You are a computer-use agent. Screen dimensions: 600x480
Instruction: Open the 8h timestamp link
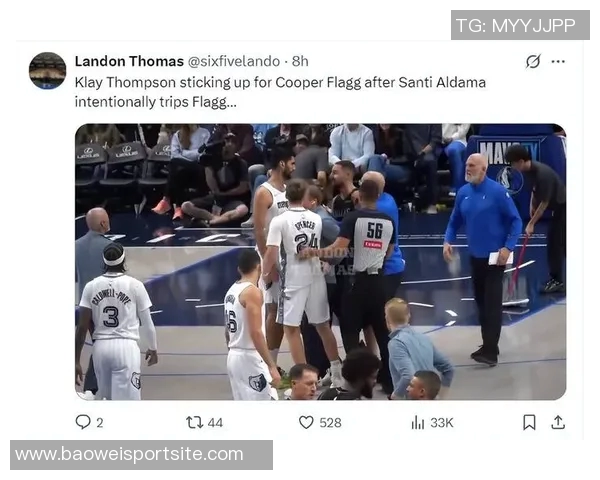[300, 61]
